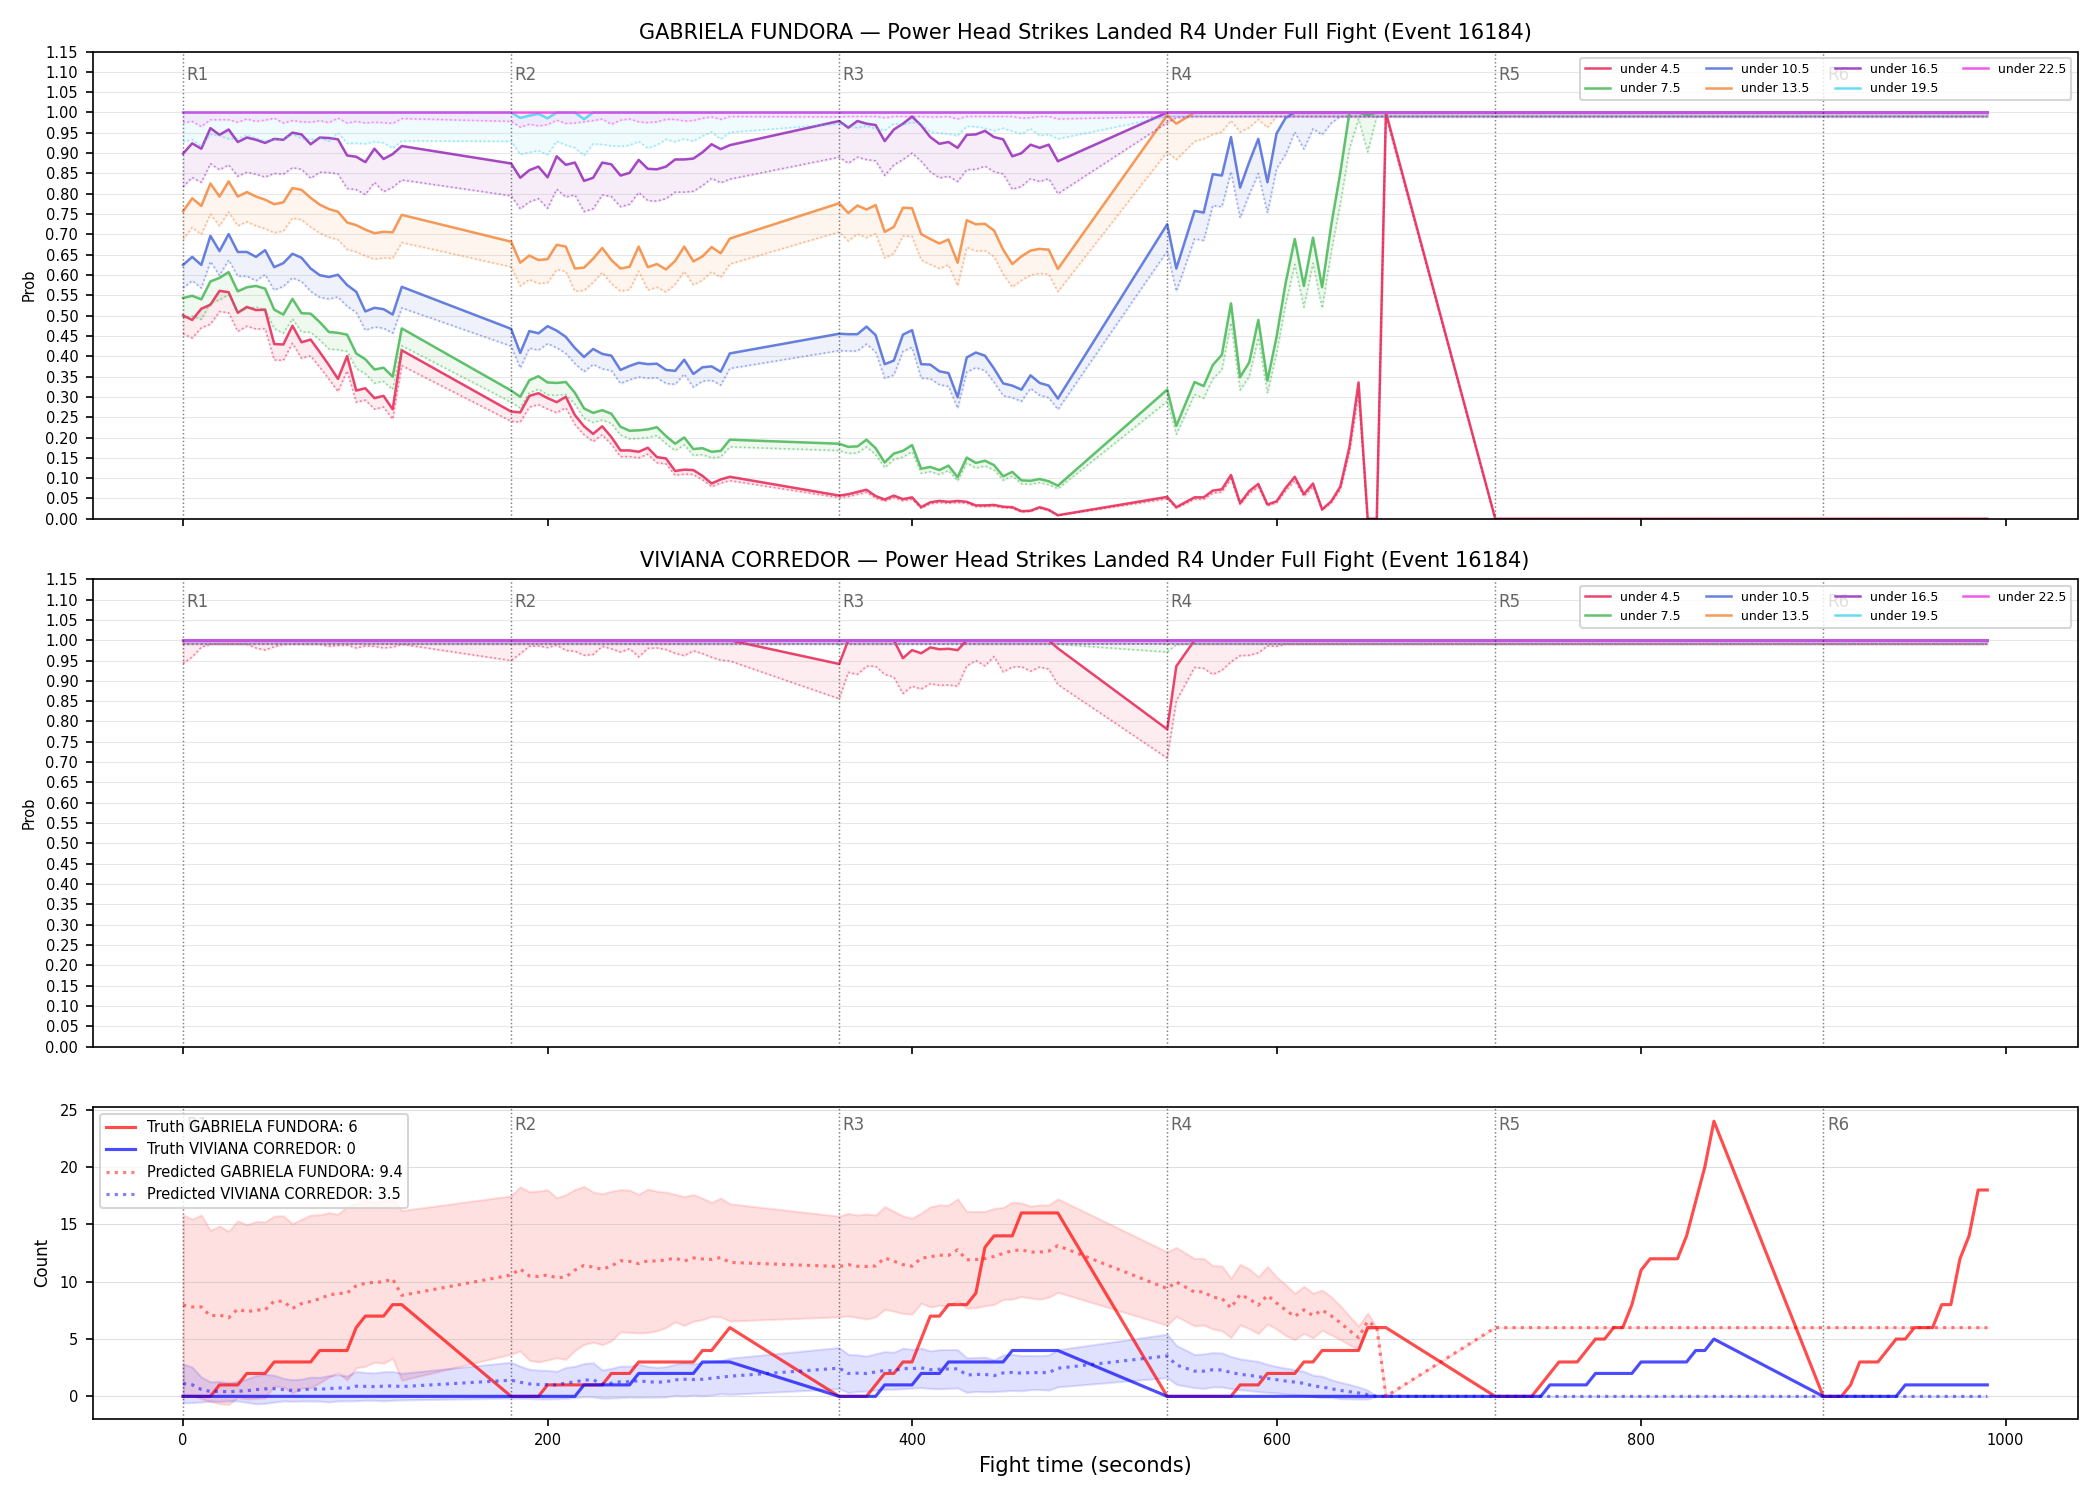The image size is (2100, 1500).
Task: Click 'Predicted VIVIANA CORREDOR: 3.5' legend entry
Action: coord(253,1194)
